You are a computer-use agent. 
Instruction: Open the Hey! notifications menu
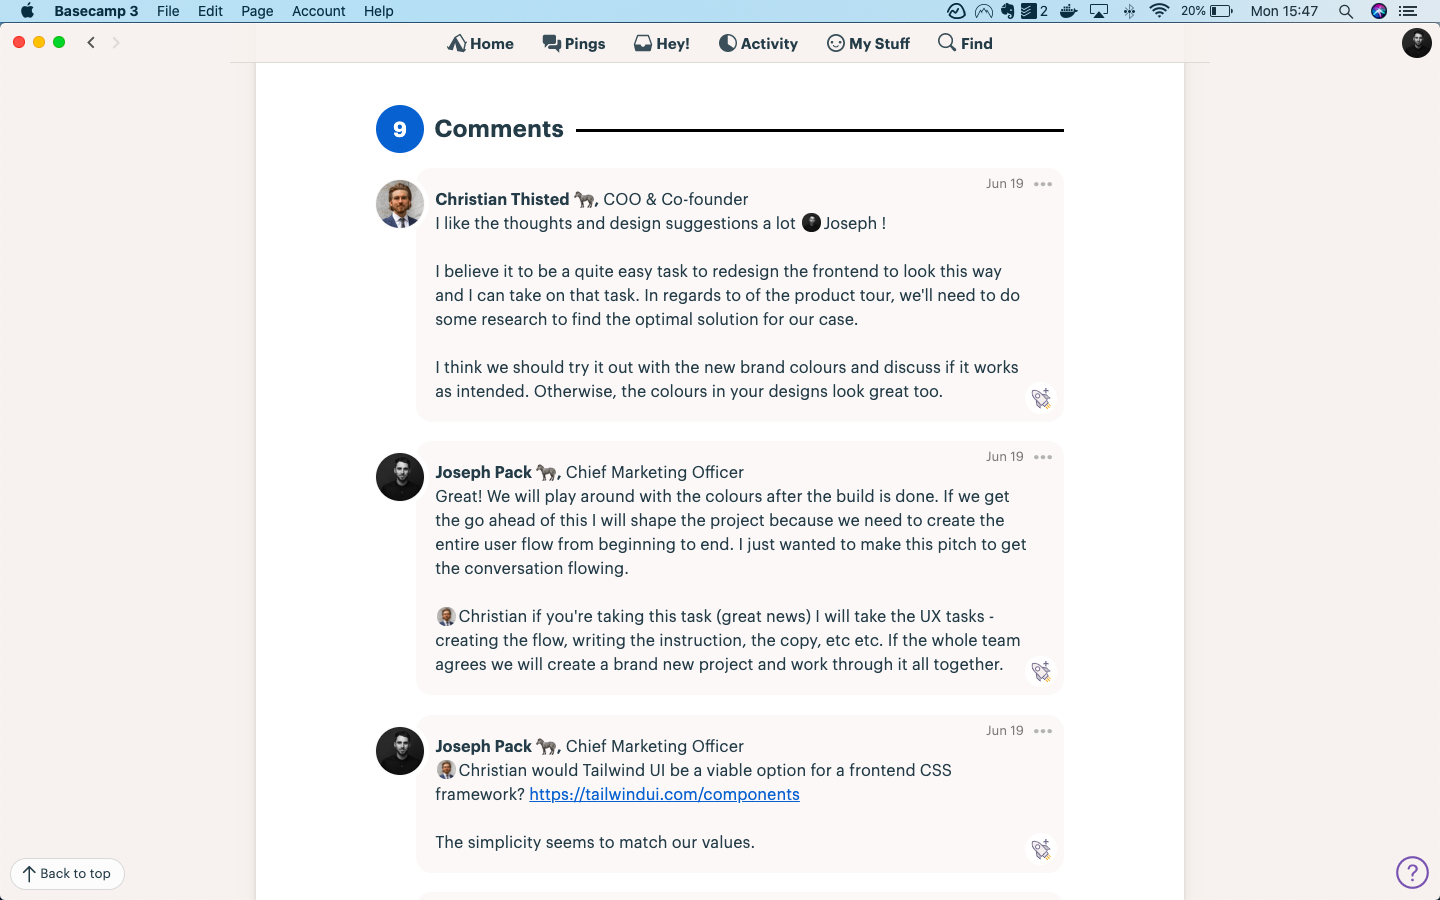(661, 43)
